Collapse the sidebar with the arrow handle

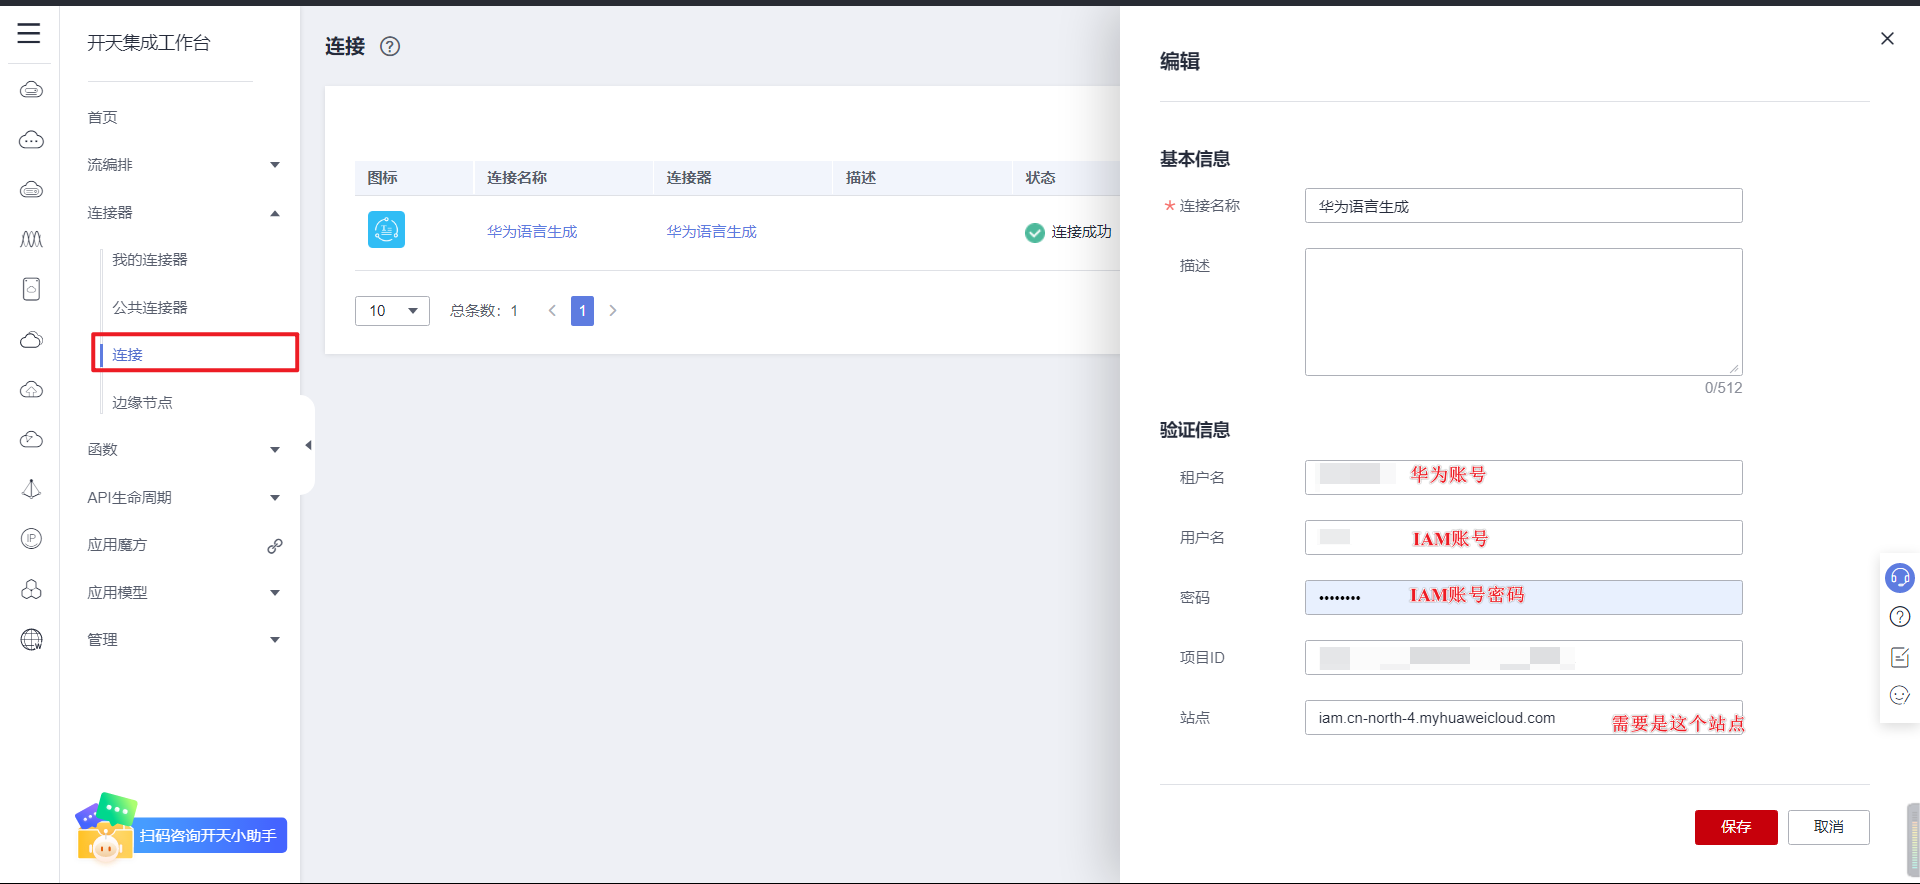308,445
